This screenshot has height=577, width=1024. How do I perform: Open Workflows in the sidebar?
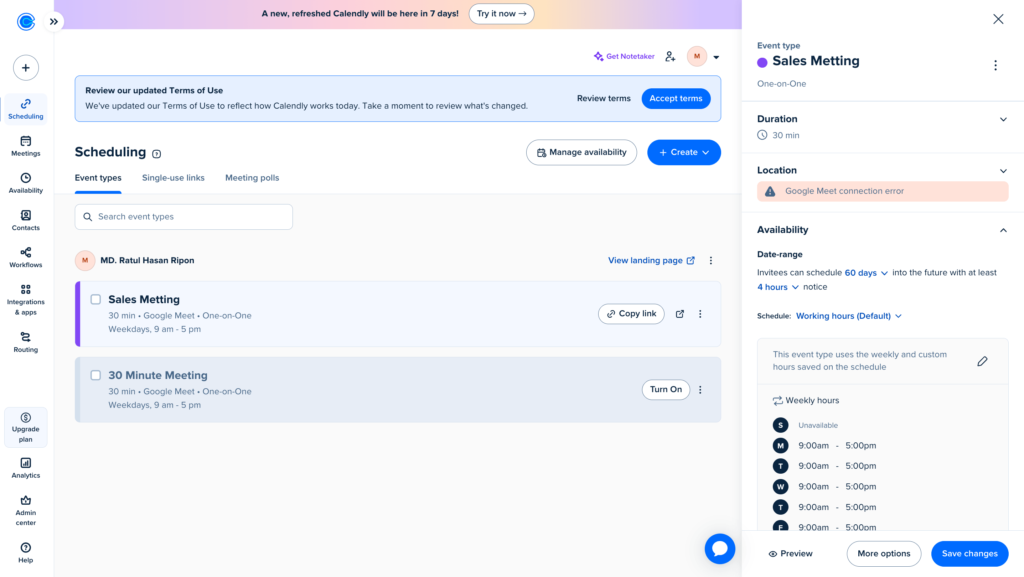pos(25,258)
